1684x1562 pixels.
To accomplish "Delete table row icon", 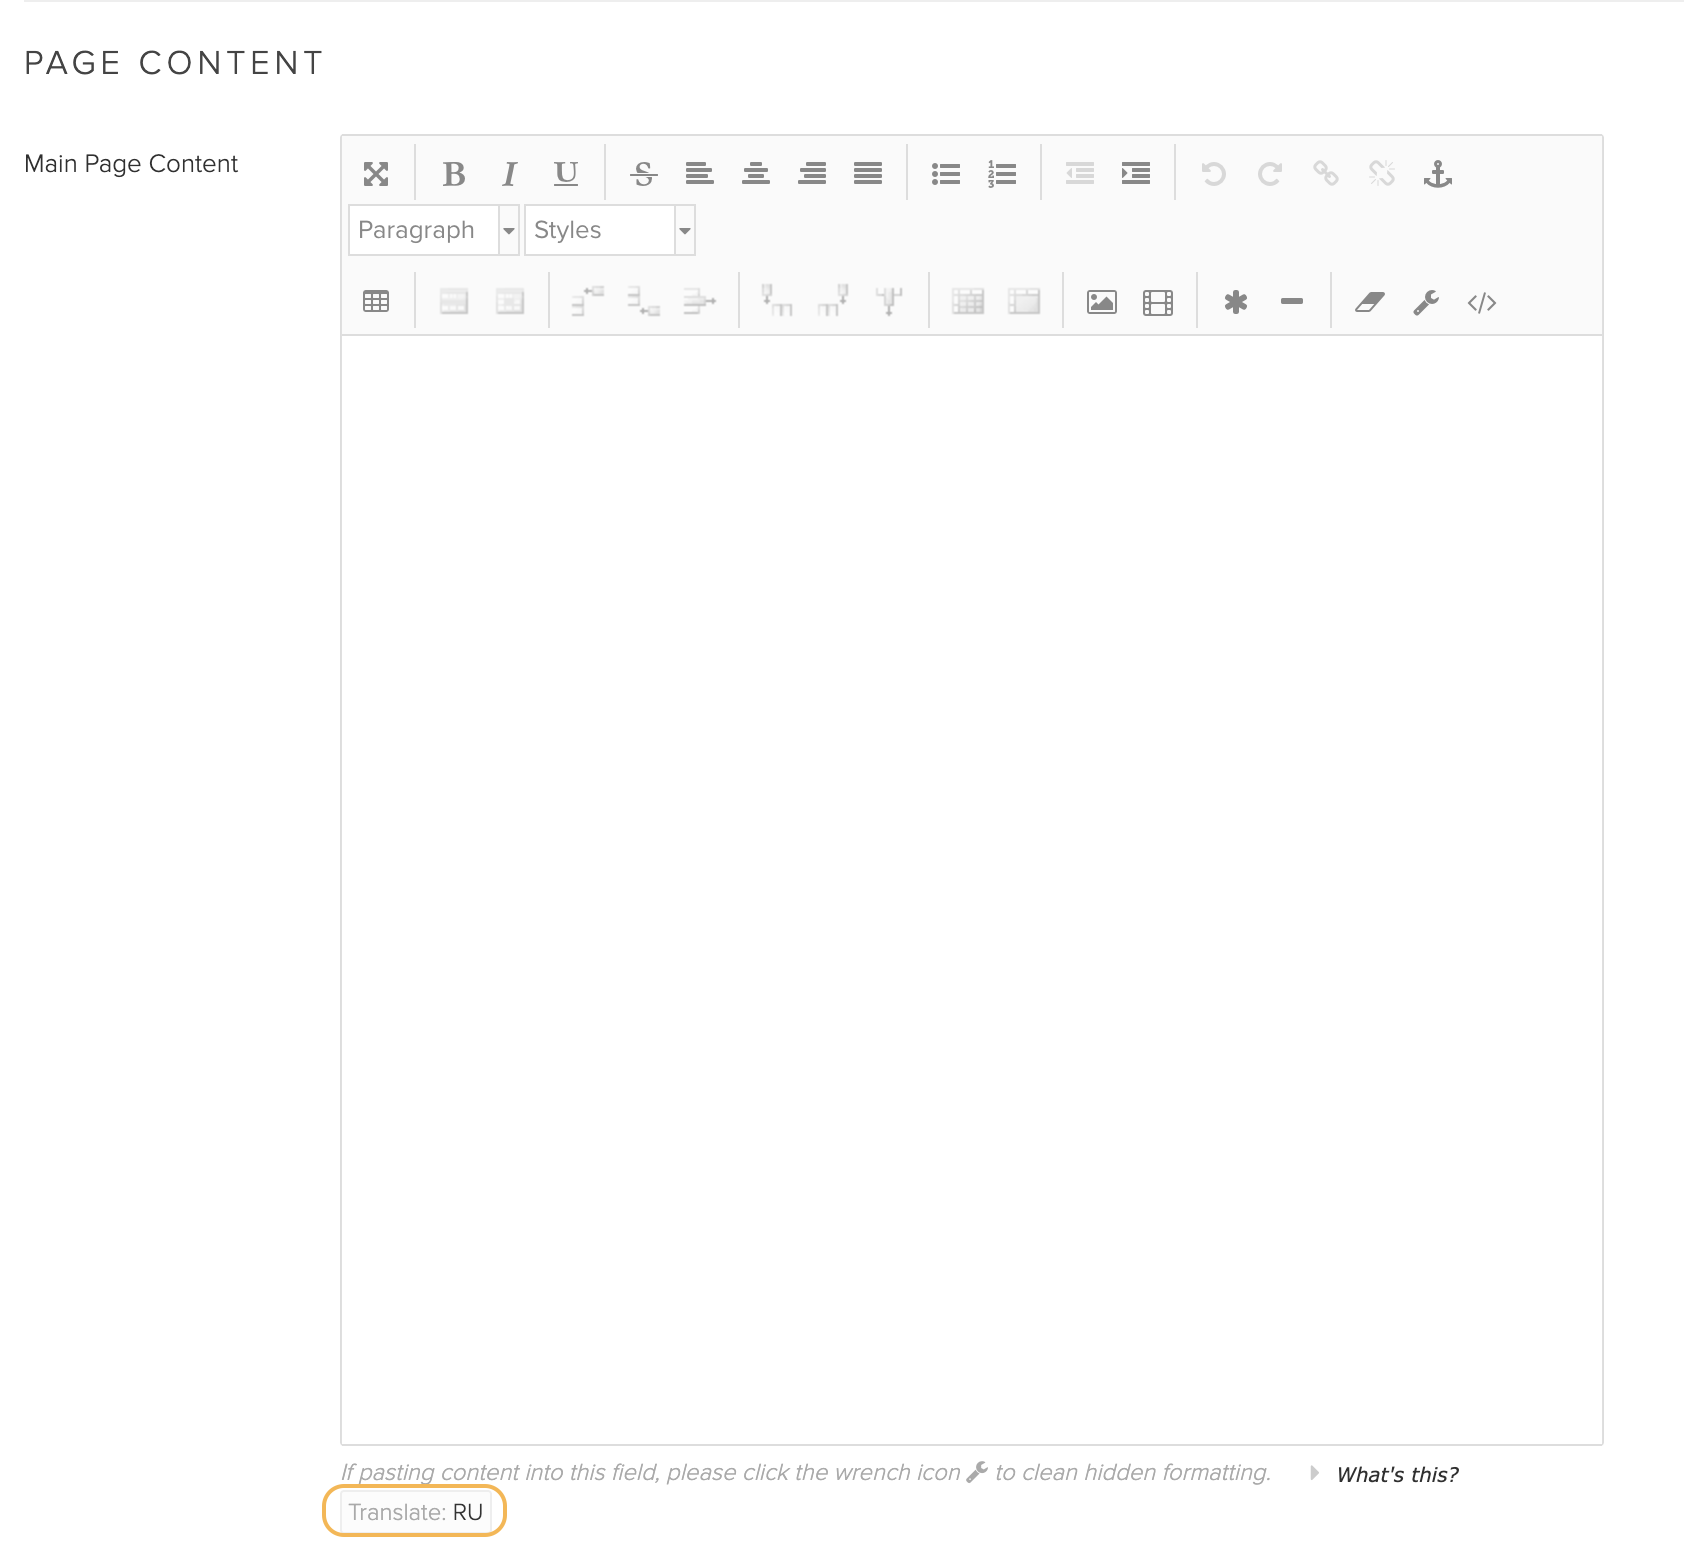I will pyautogui.click(x=700, y=302).
